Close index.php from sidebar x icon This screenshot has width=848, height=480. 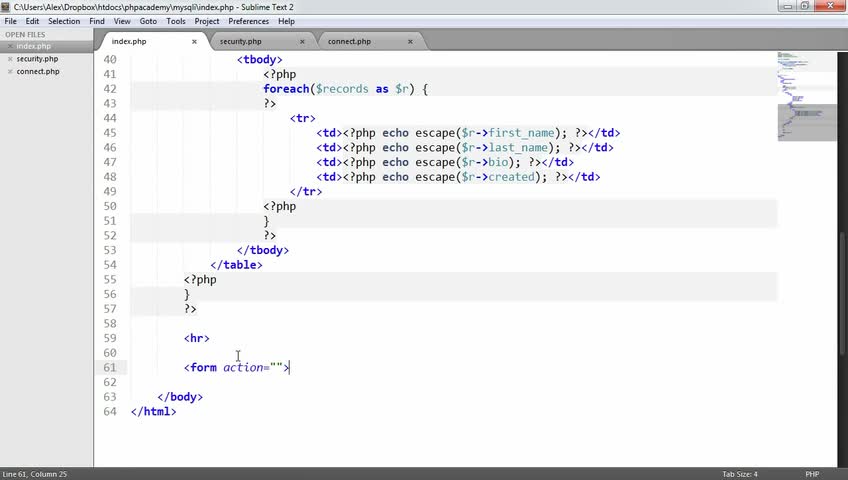10,46
